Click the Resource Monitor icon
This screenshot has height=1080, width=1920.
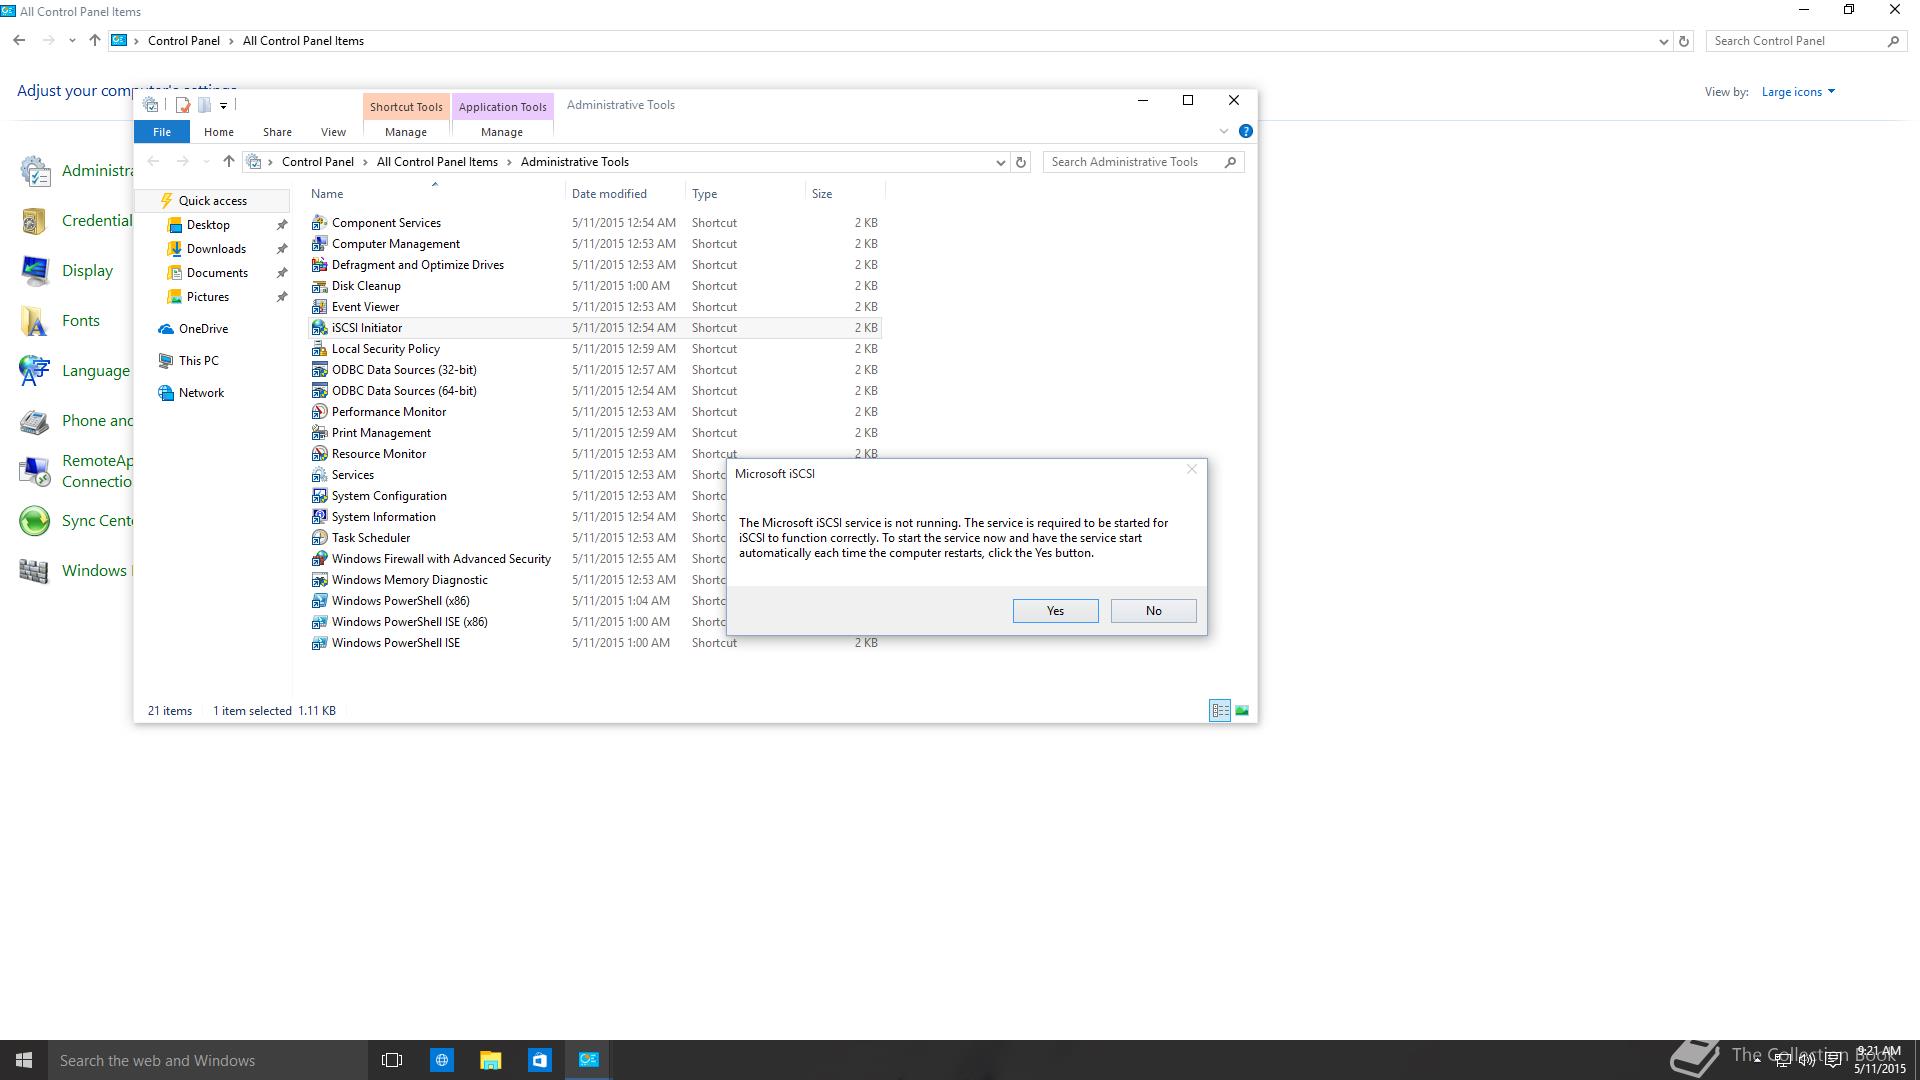(319, 454)
